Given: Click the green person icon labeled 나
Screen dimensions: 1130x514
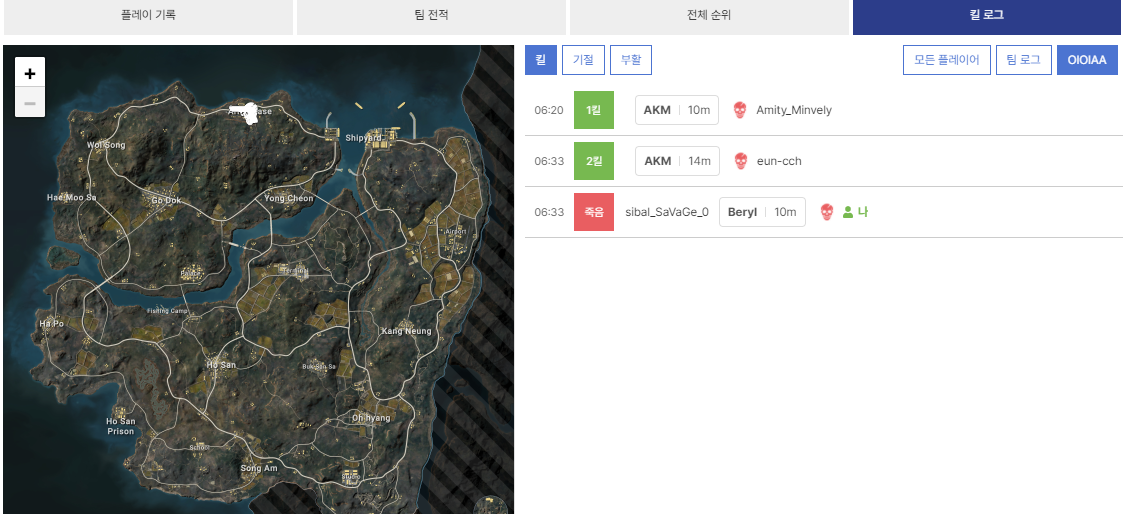Looking at the screenshot, I should pos(848,212).
